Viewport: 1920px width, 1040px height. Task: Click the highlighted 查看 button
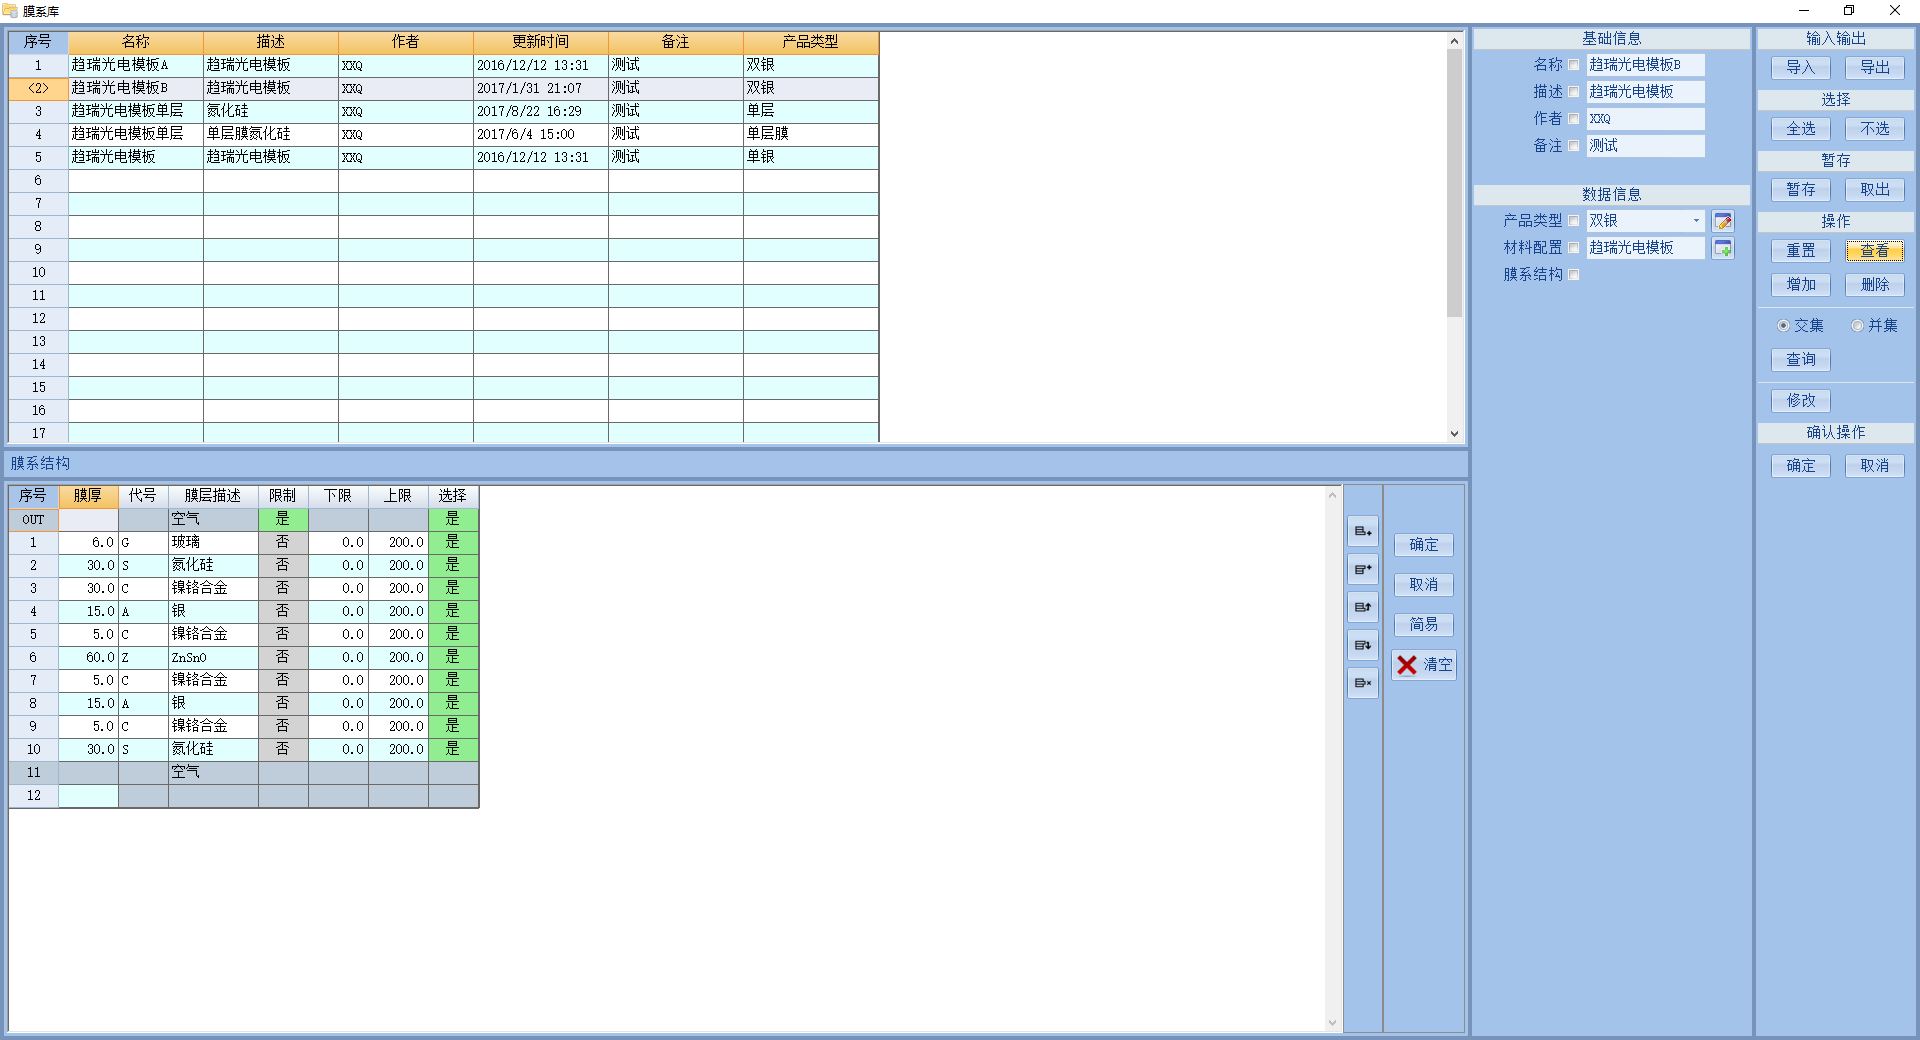[x=1875, y=251]
